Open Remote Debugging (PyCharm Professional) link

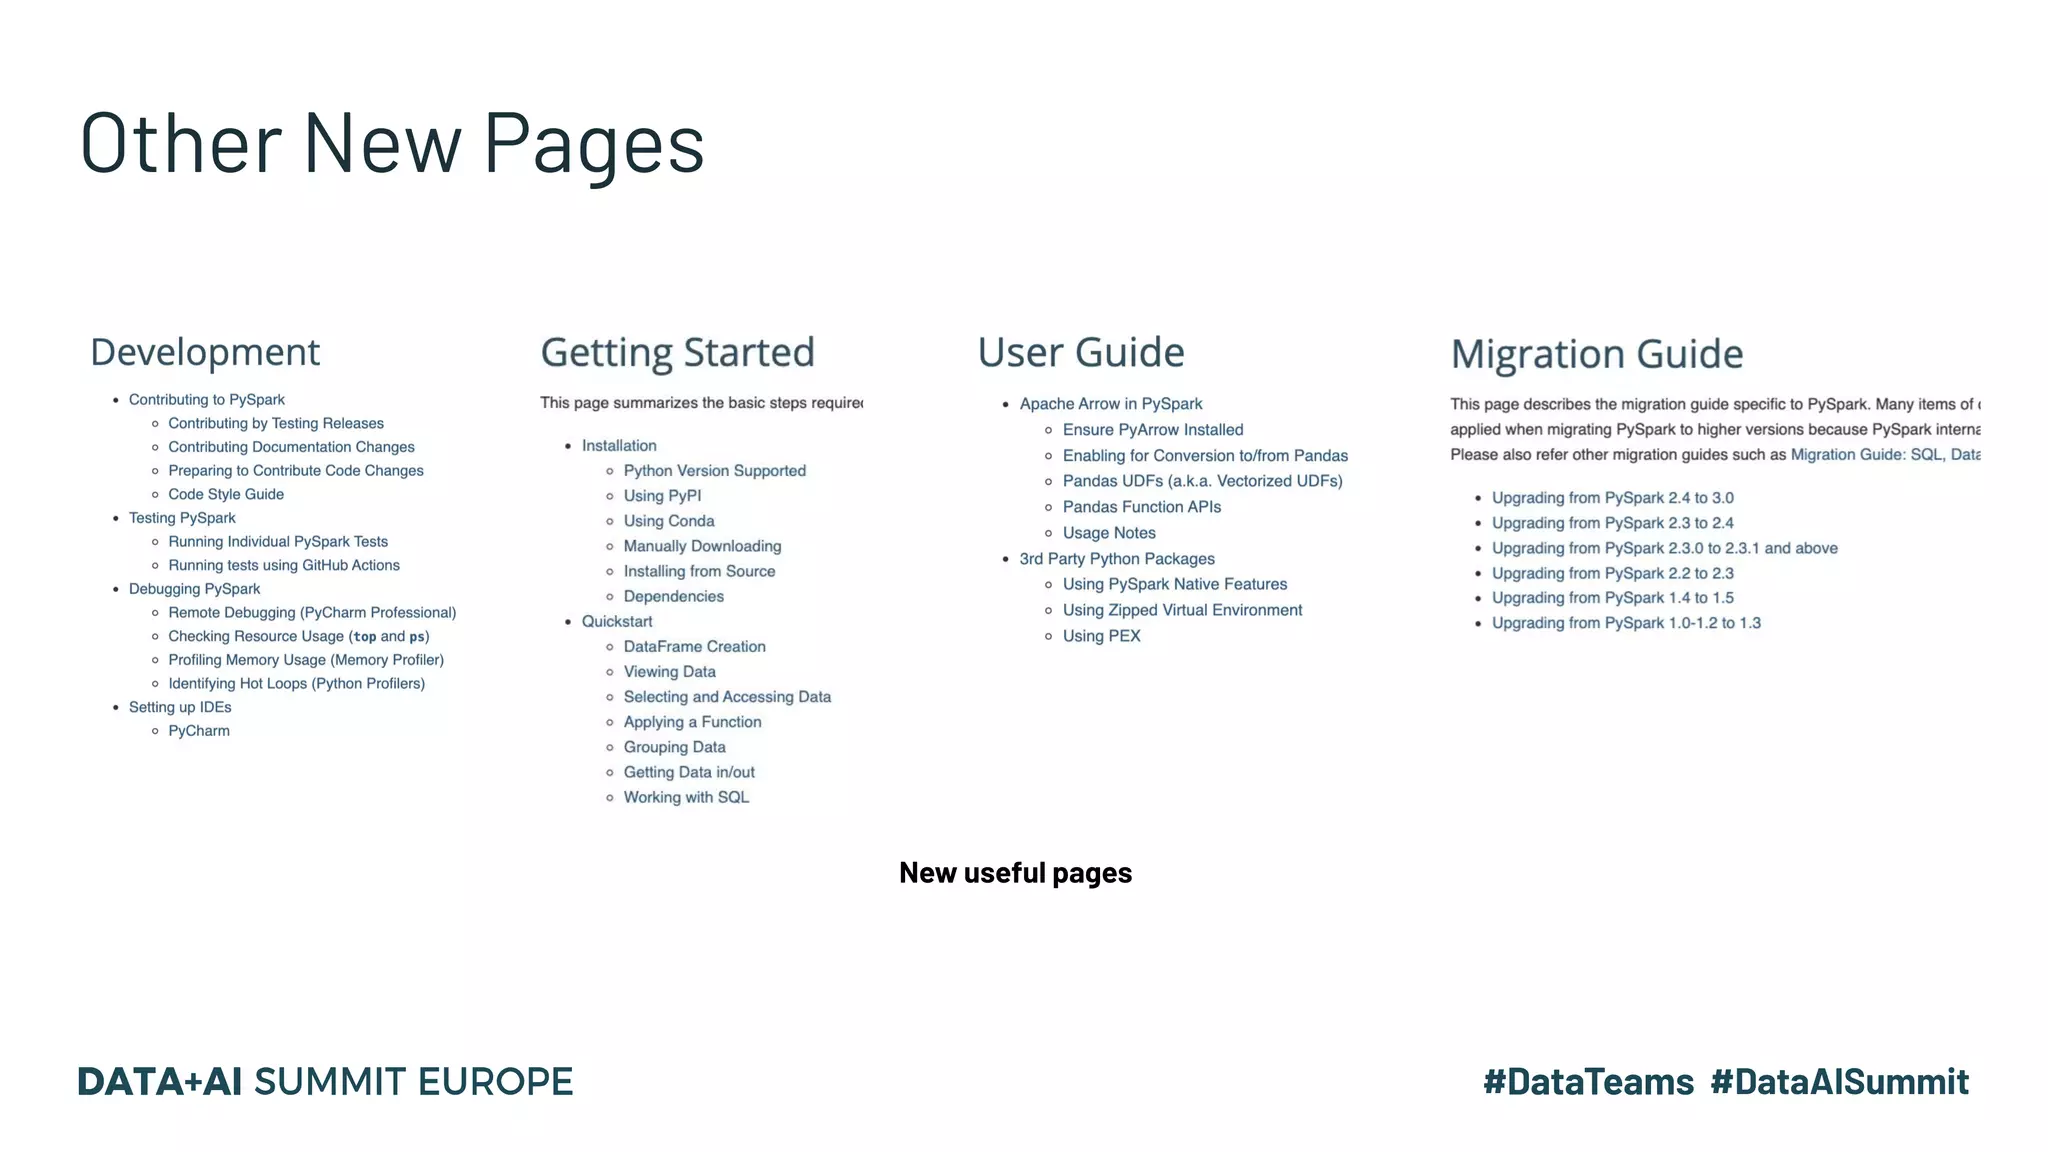[x=312, y=612]
